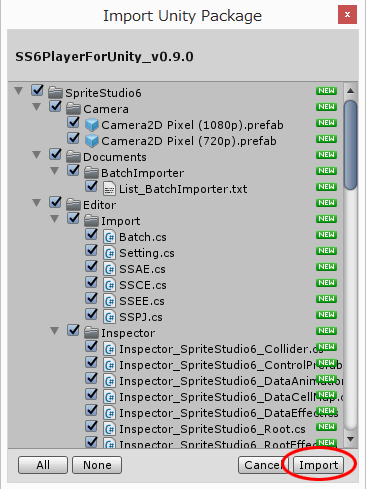This screenshot has height=489, width=366.
Task: Collapse the Import subfolder
Action: tap(55, 219)
